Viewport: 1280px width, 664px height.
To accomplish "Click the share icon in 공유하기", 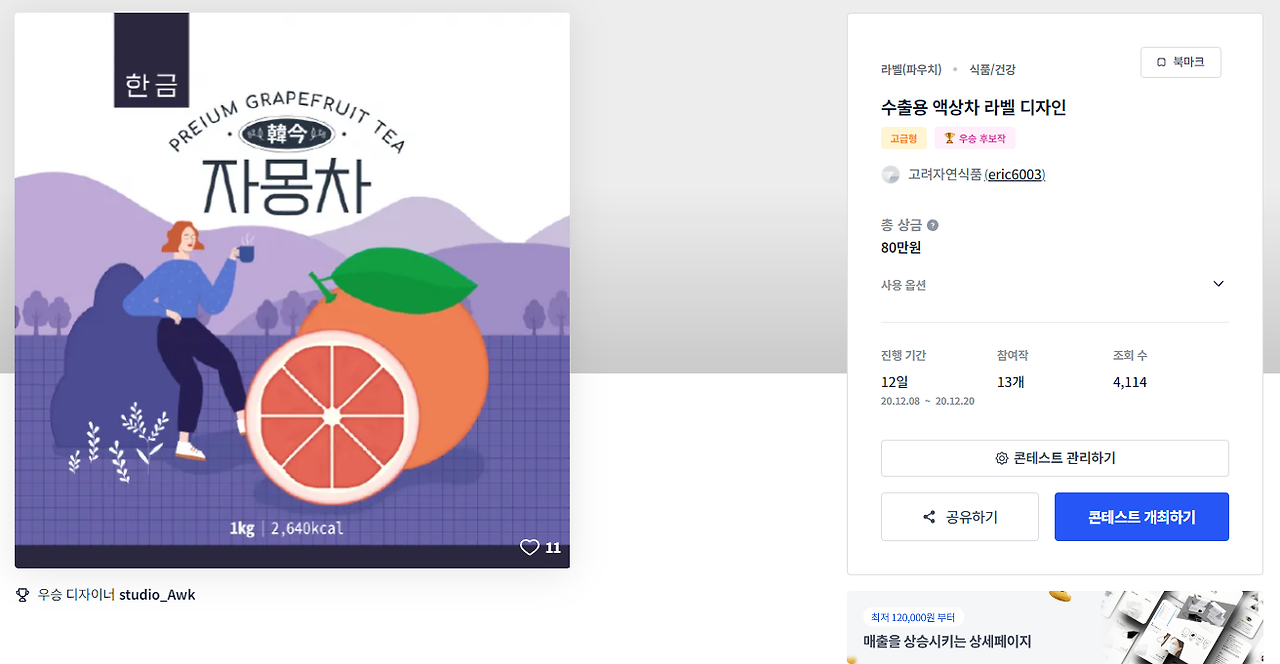I will (x=929, y=517).
